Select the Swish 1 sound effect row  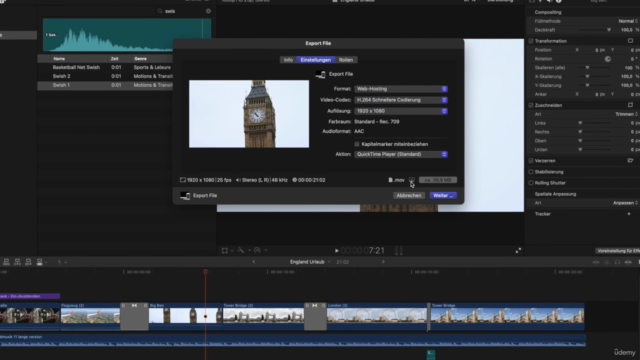click(x=105, y=85)
